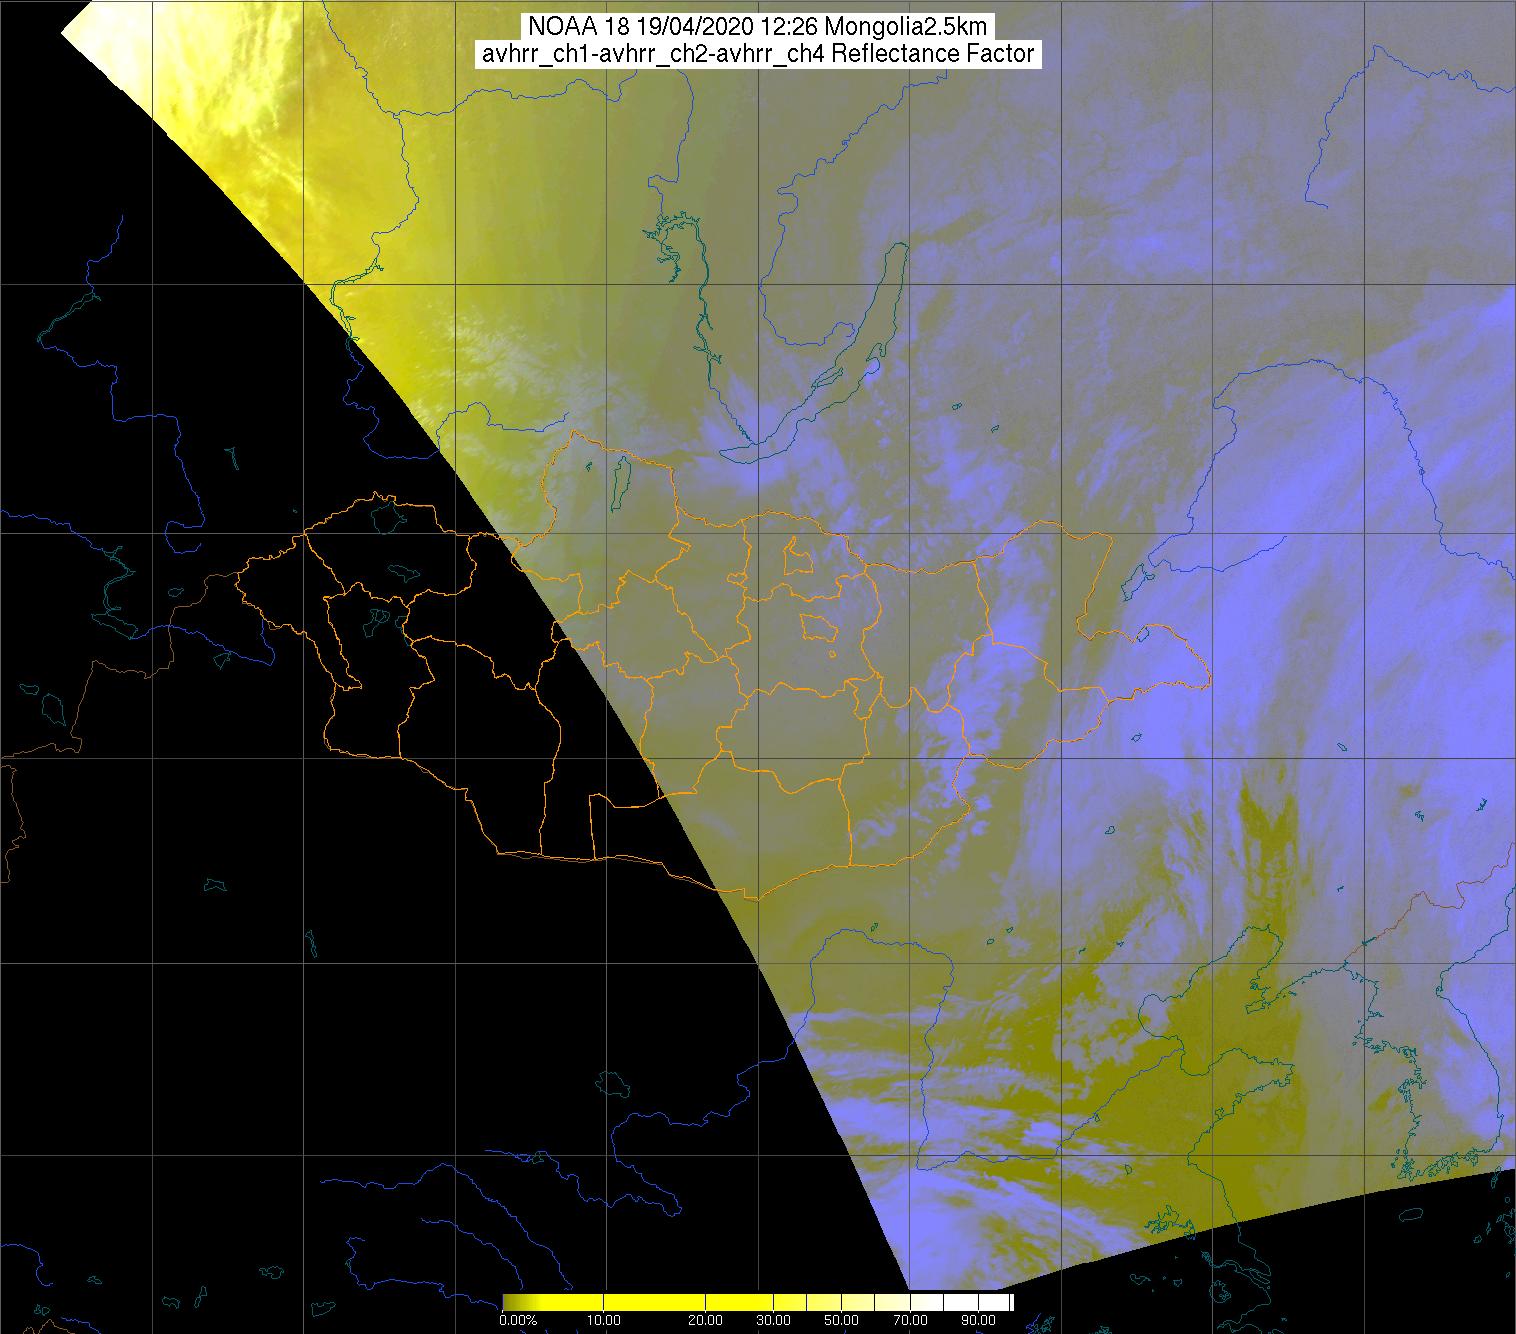This screenshot has width=1516, height=1334.
Task: Click the 20.00 colorbar label
Action: 706,1321
